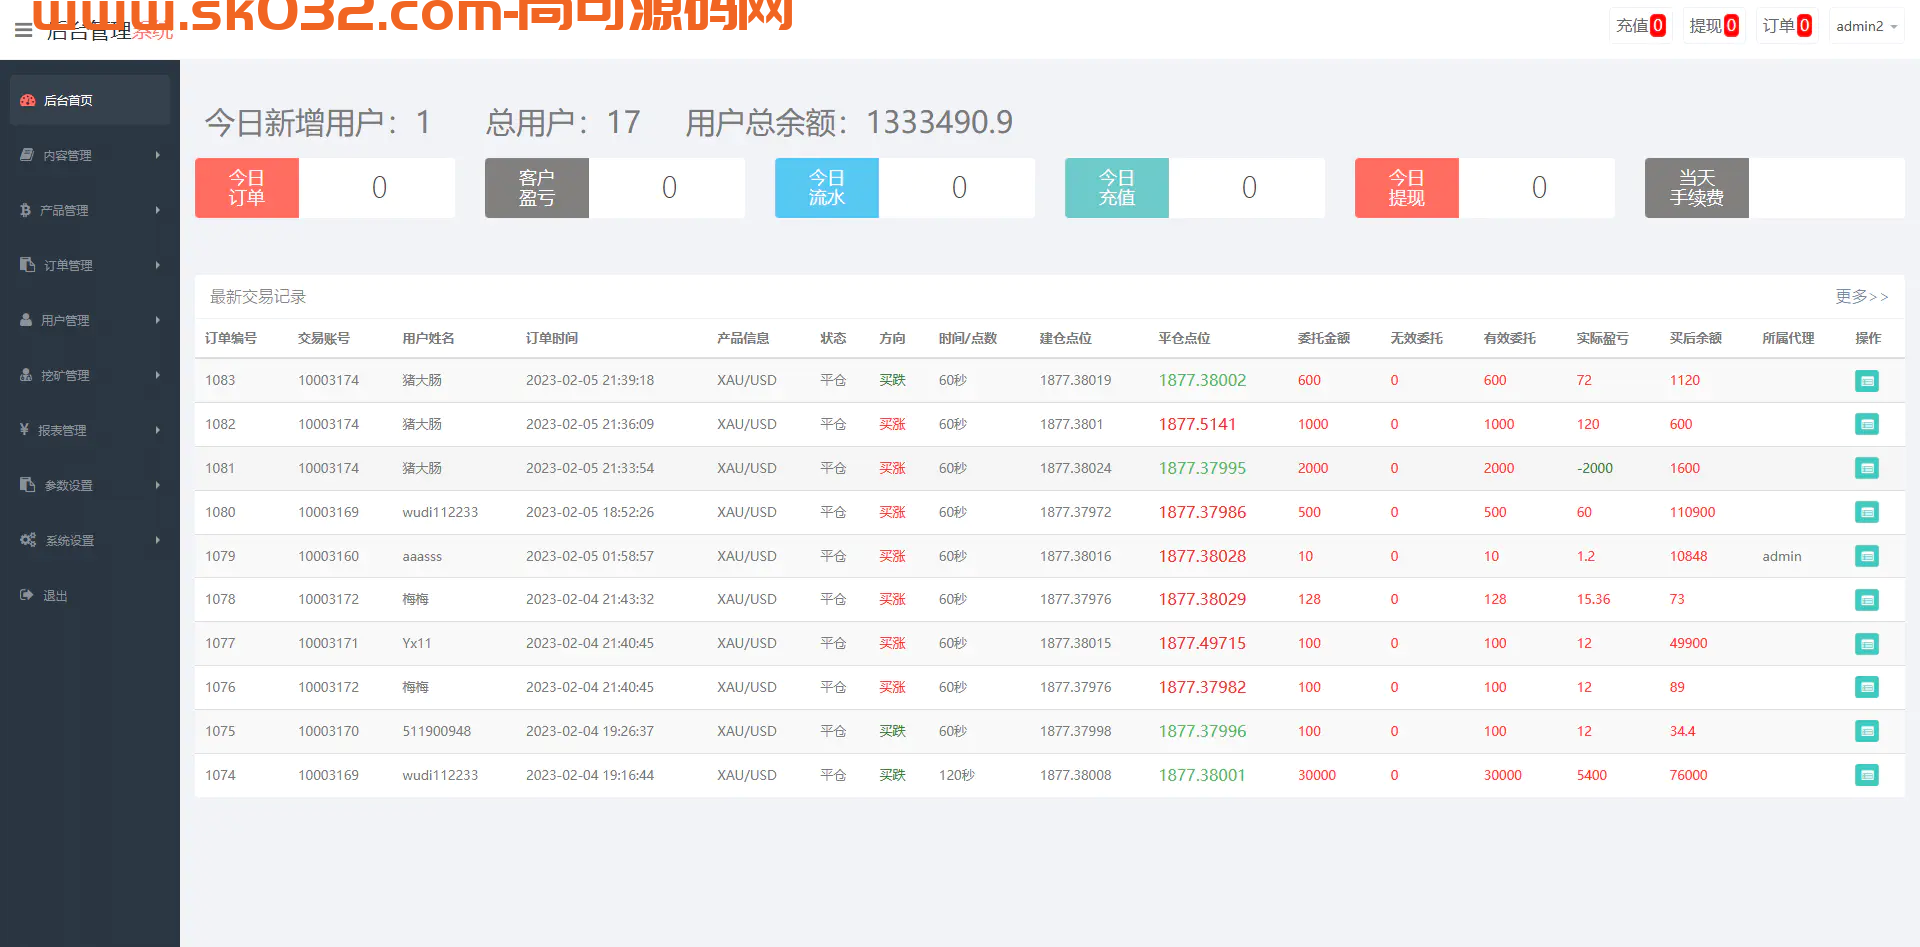The height and width of the screenshot is (947, 1920).
Task: Click the 今日提现 stat card
Action: pyautogui.click(x=1485, y=188)
